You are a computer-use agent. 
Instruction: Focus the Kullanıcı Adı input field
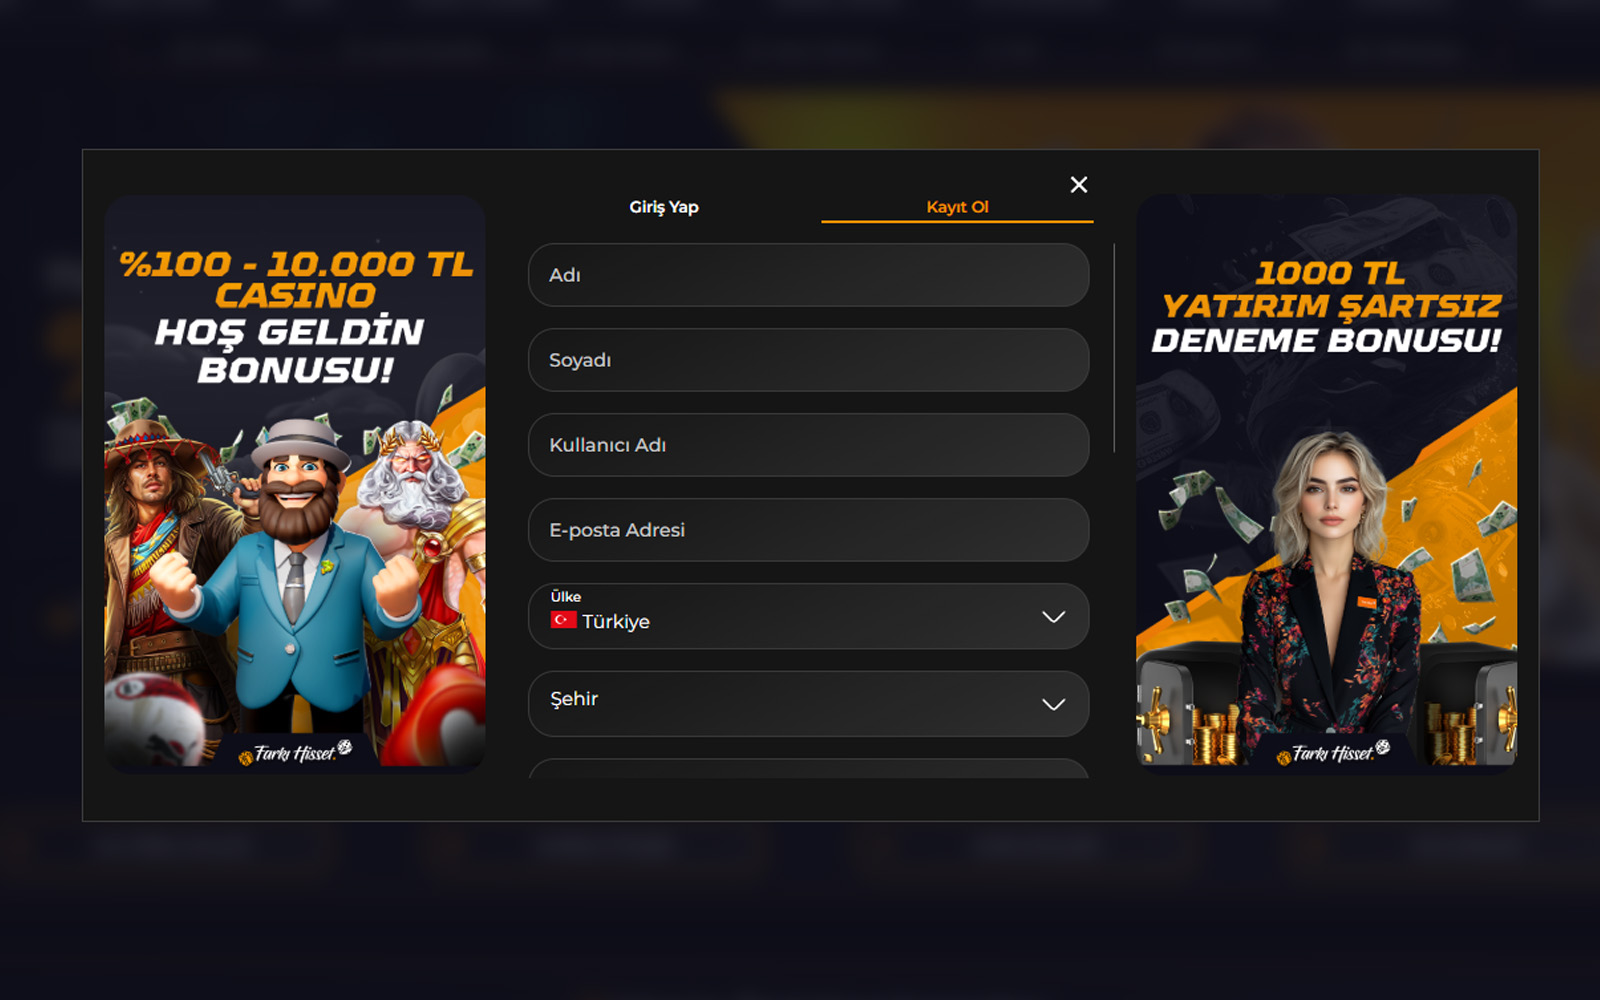click(x=808, y=445)
